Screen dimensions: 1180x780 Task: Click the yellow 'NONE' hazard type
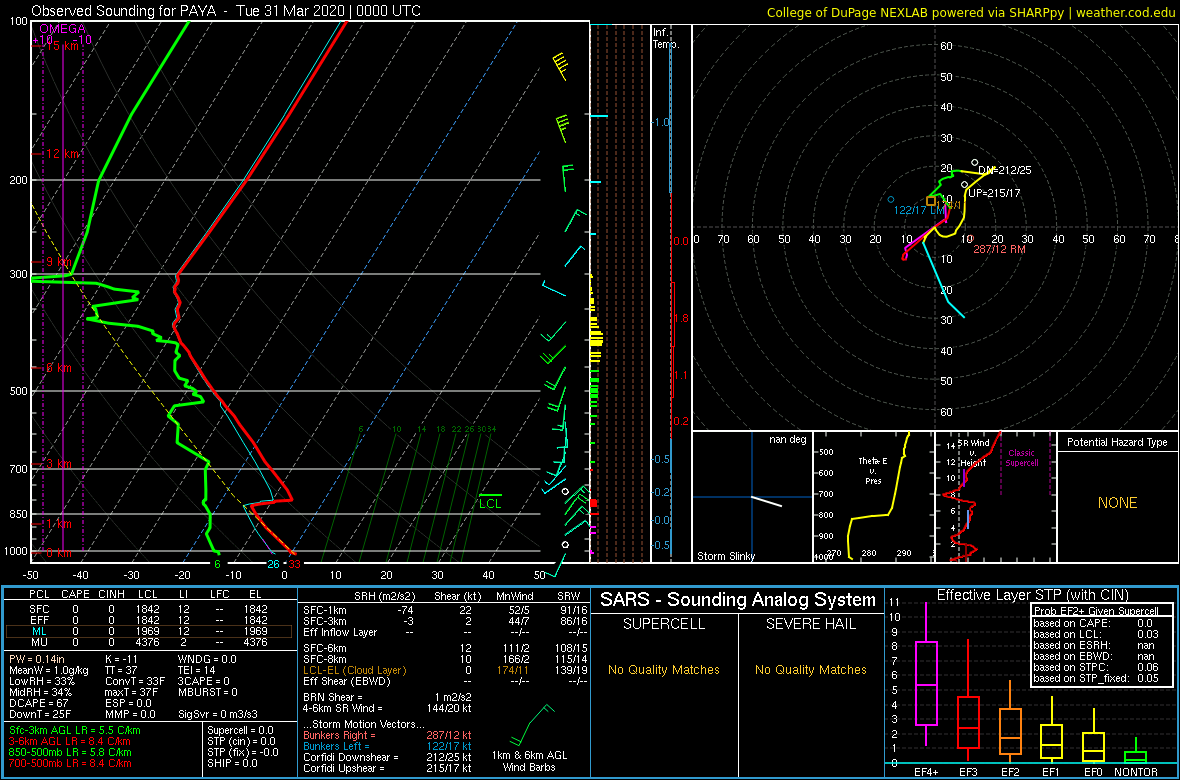(x=1117, y=503)
